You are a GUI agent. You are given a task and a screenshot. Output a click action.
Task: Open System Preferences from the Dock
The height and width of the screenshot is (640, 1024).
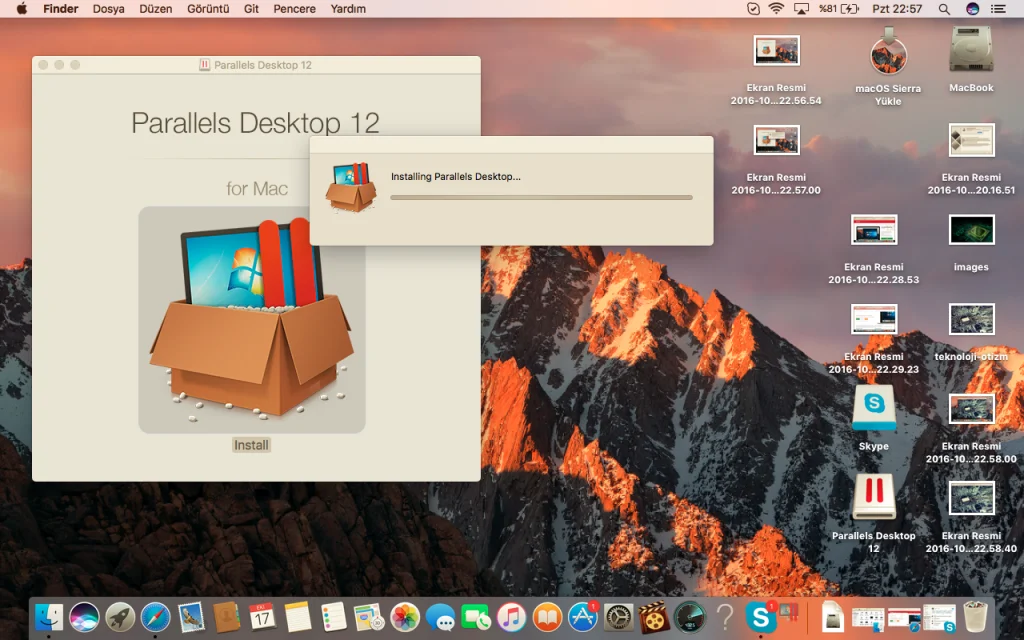click(x=619, y=617)
